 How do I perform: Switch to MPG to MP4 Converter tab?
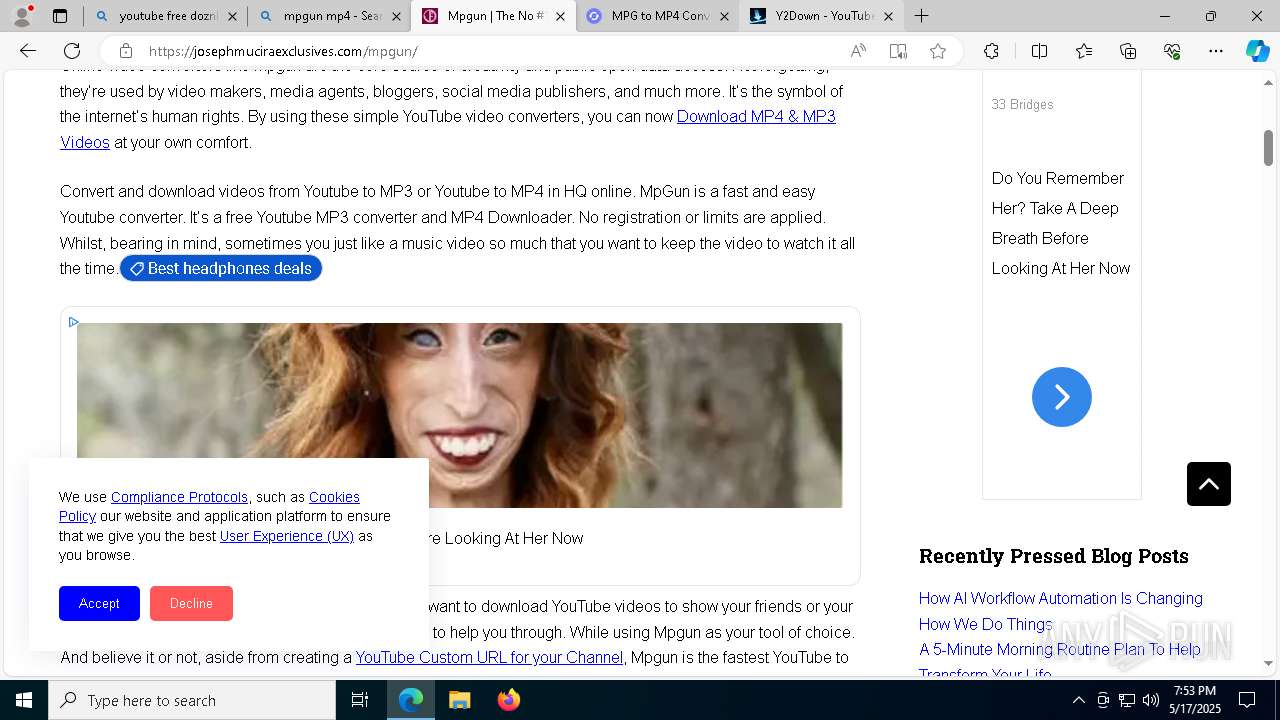(657, 16)
